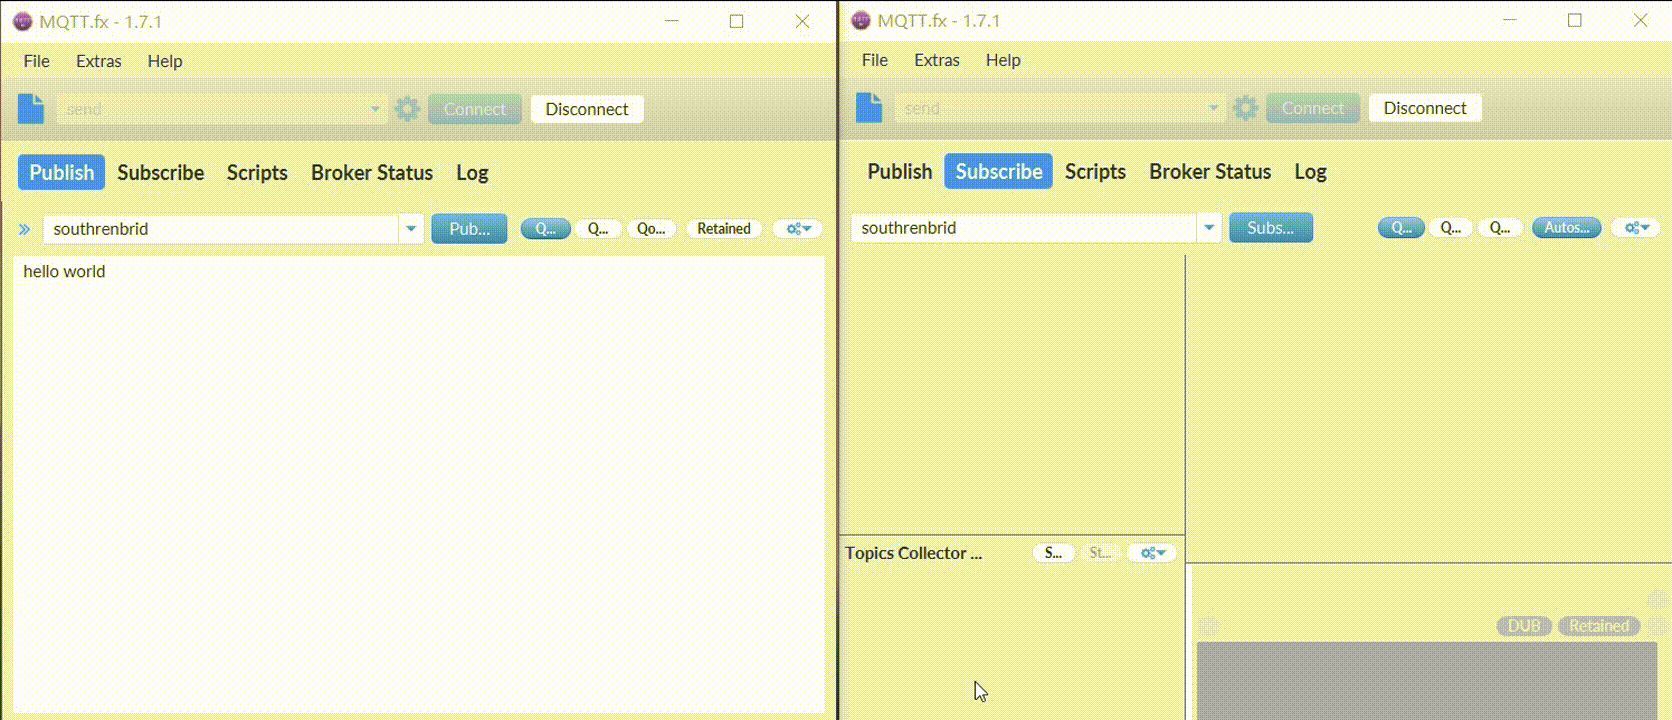Click Subscribe button next to topic field
Screen dimensions: 1672x720
pyautogui.click(x=1271, y=228)
